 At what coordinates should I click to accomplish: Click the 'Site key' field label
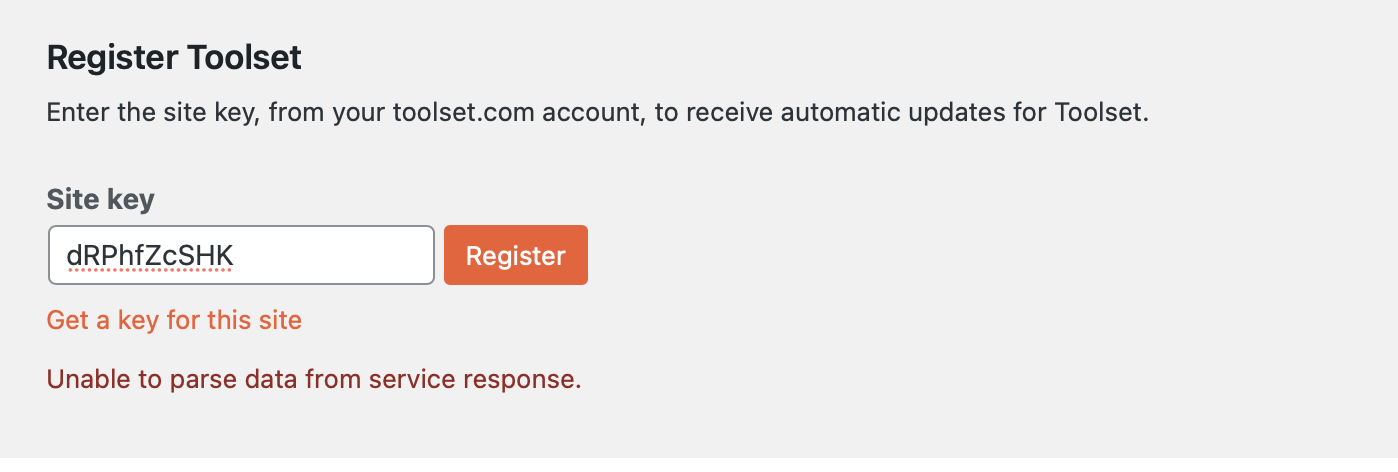click(x=100, y=199)
